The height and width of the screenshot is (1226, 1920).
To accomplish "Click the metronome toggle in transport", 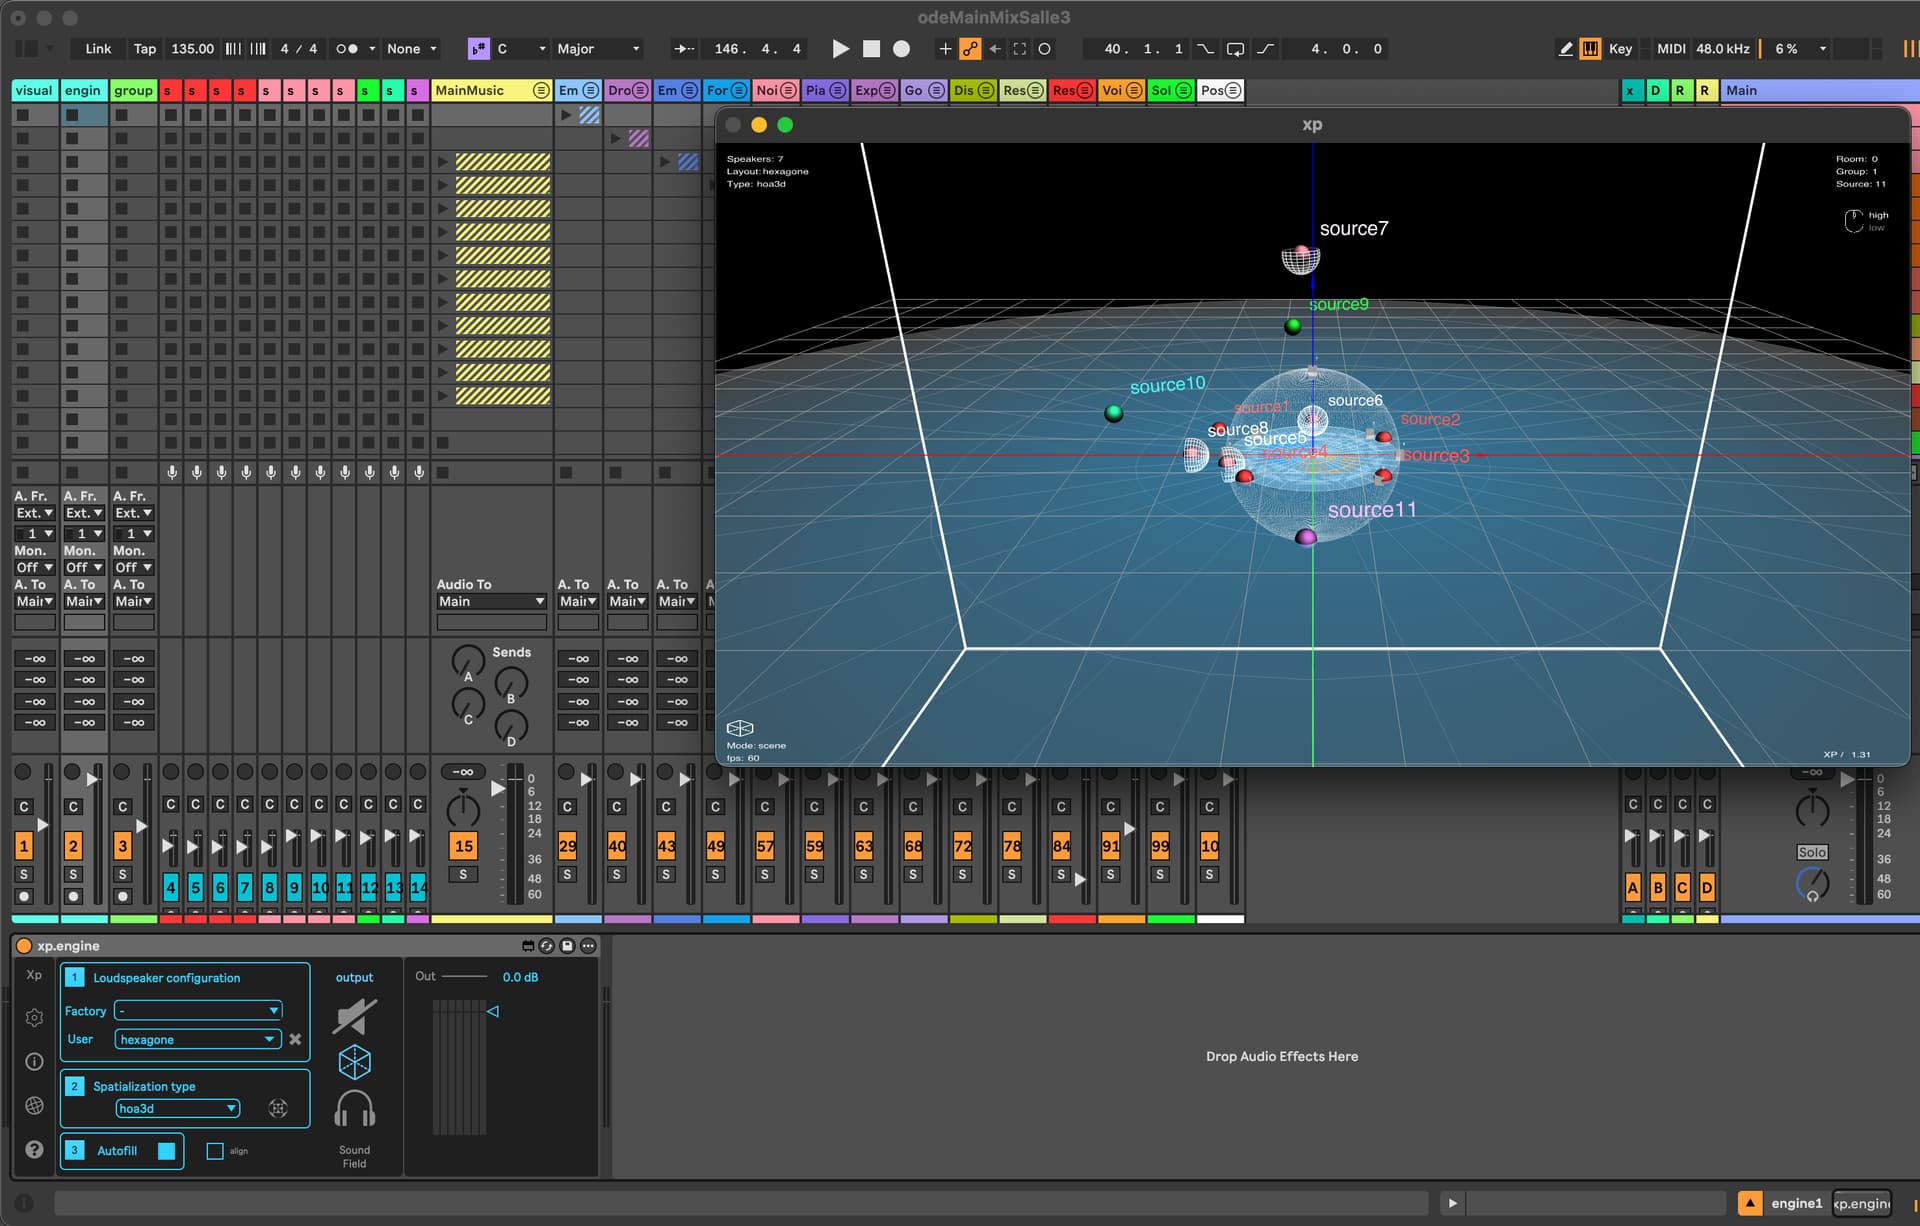I will pyautogui.click(x=347, y=49).
